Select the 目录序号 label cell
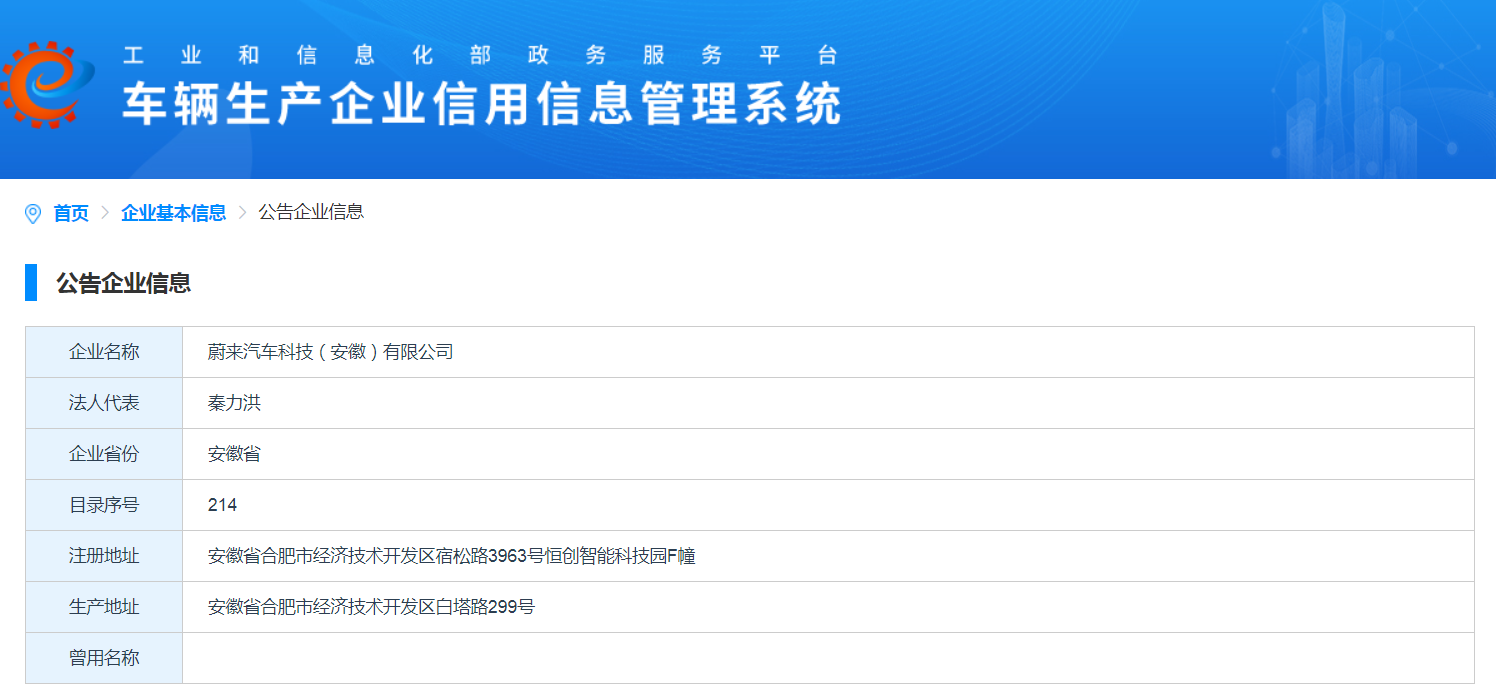Viewport: 1496px width, 691px height. point(104,505)
